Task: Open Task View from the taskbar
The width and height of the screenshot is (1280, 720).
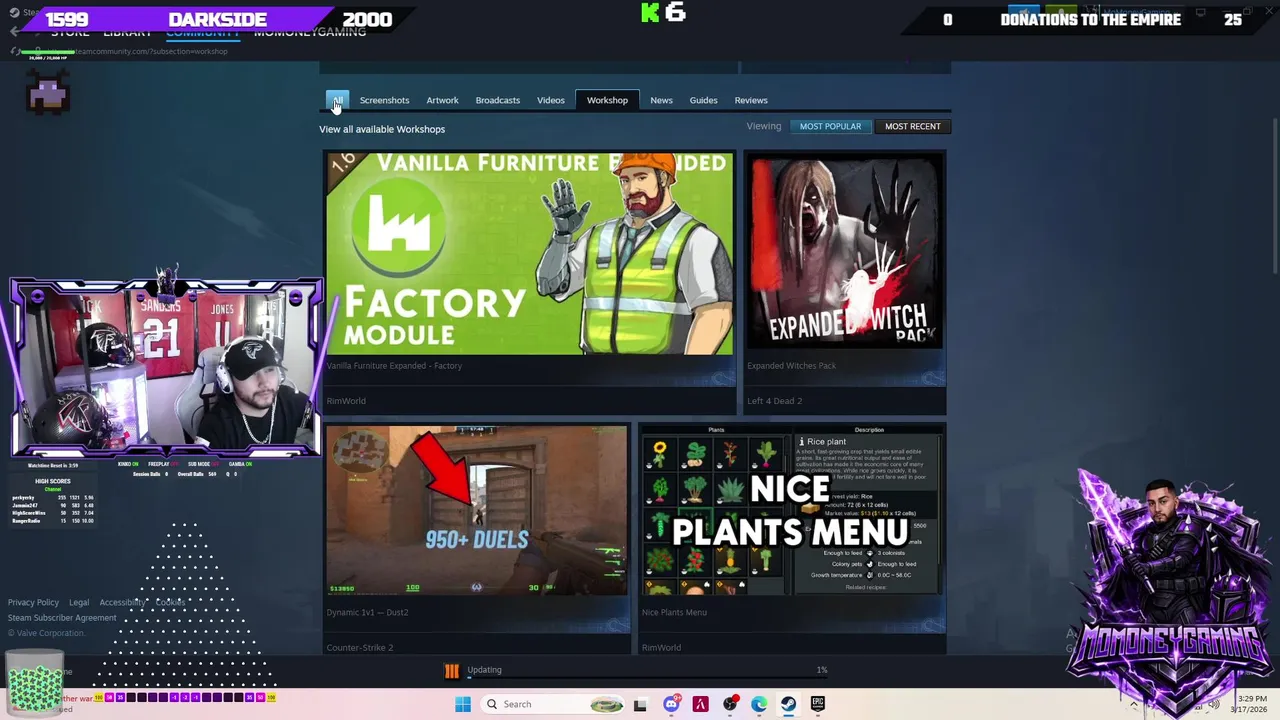Action: coord(640,704)
